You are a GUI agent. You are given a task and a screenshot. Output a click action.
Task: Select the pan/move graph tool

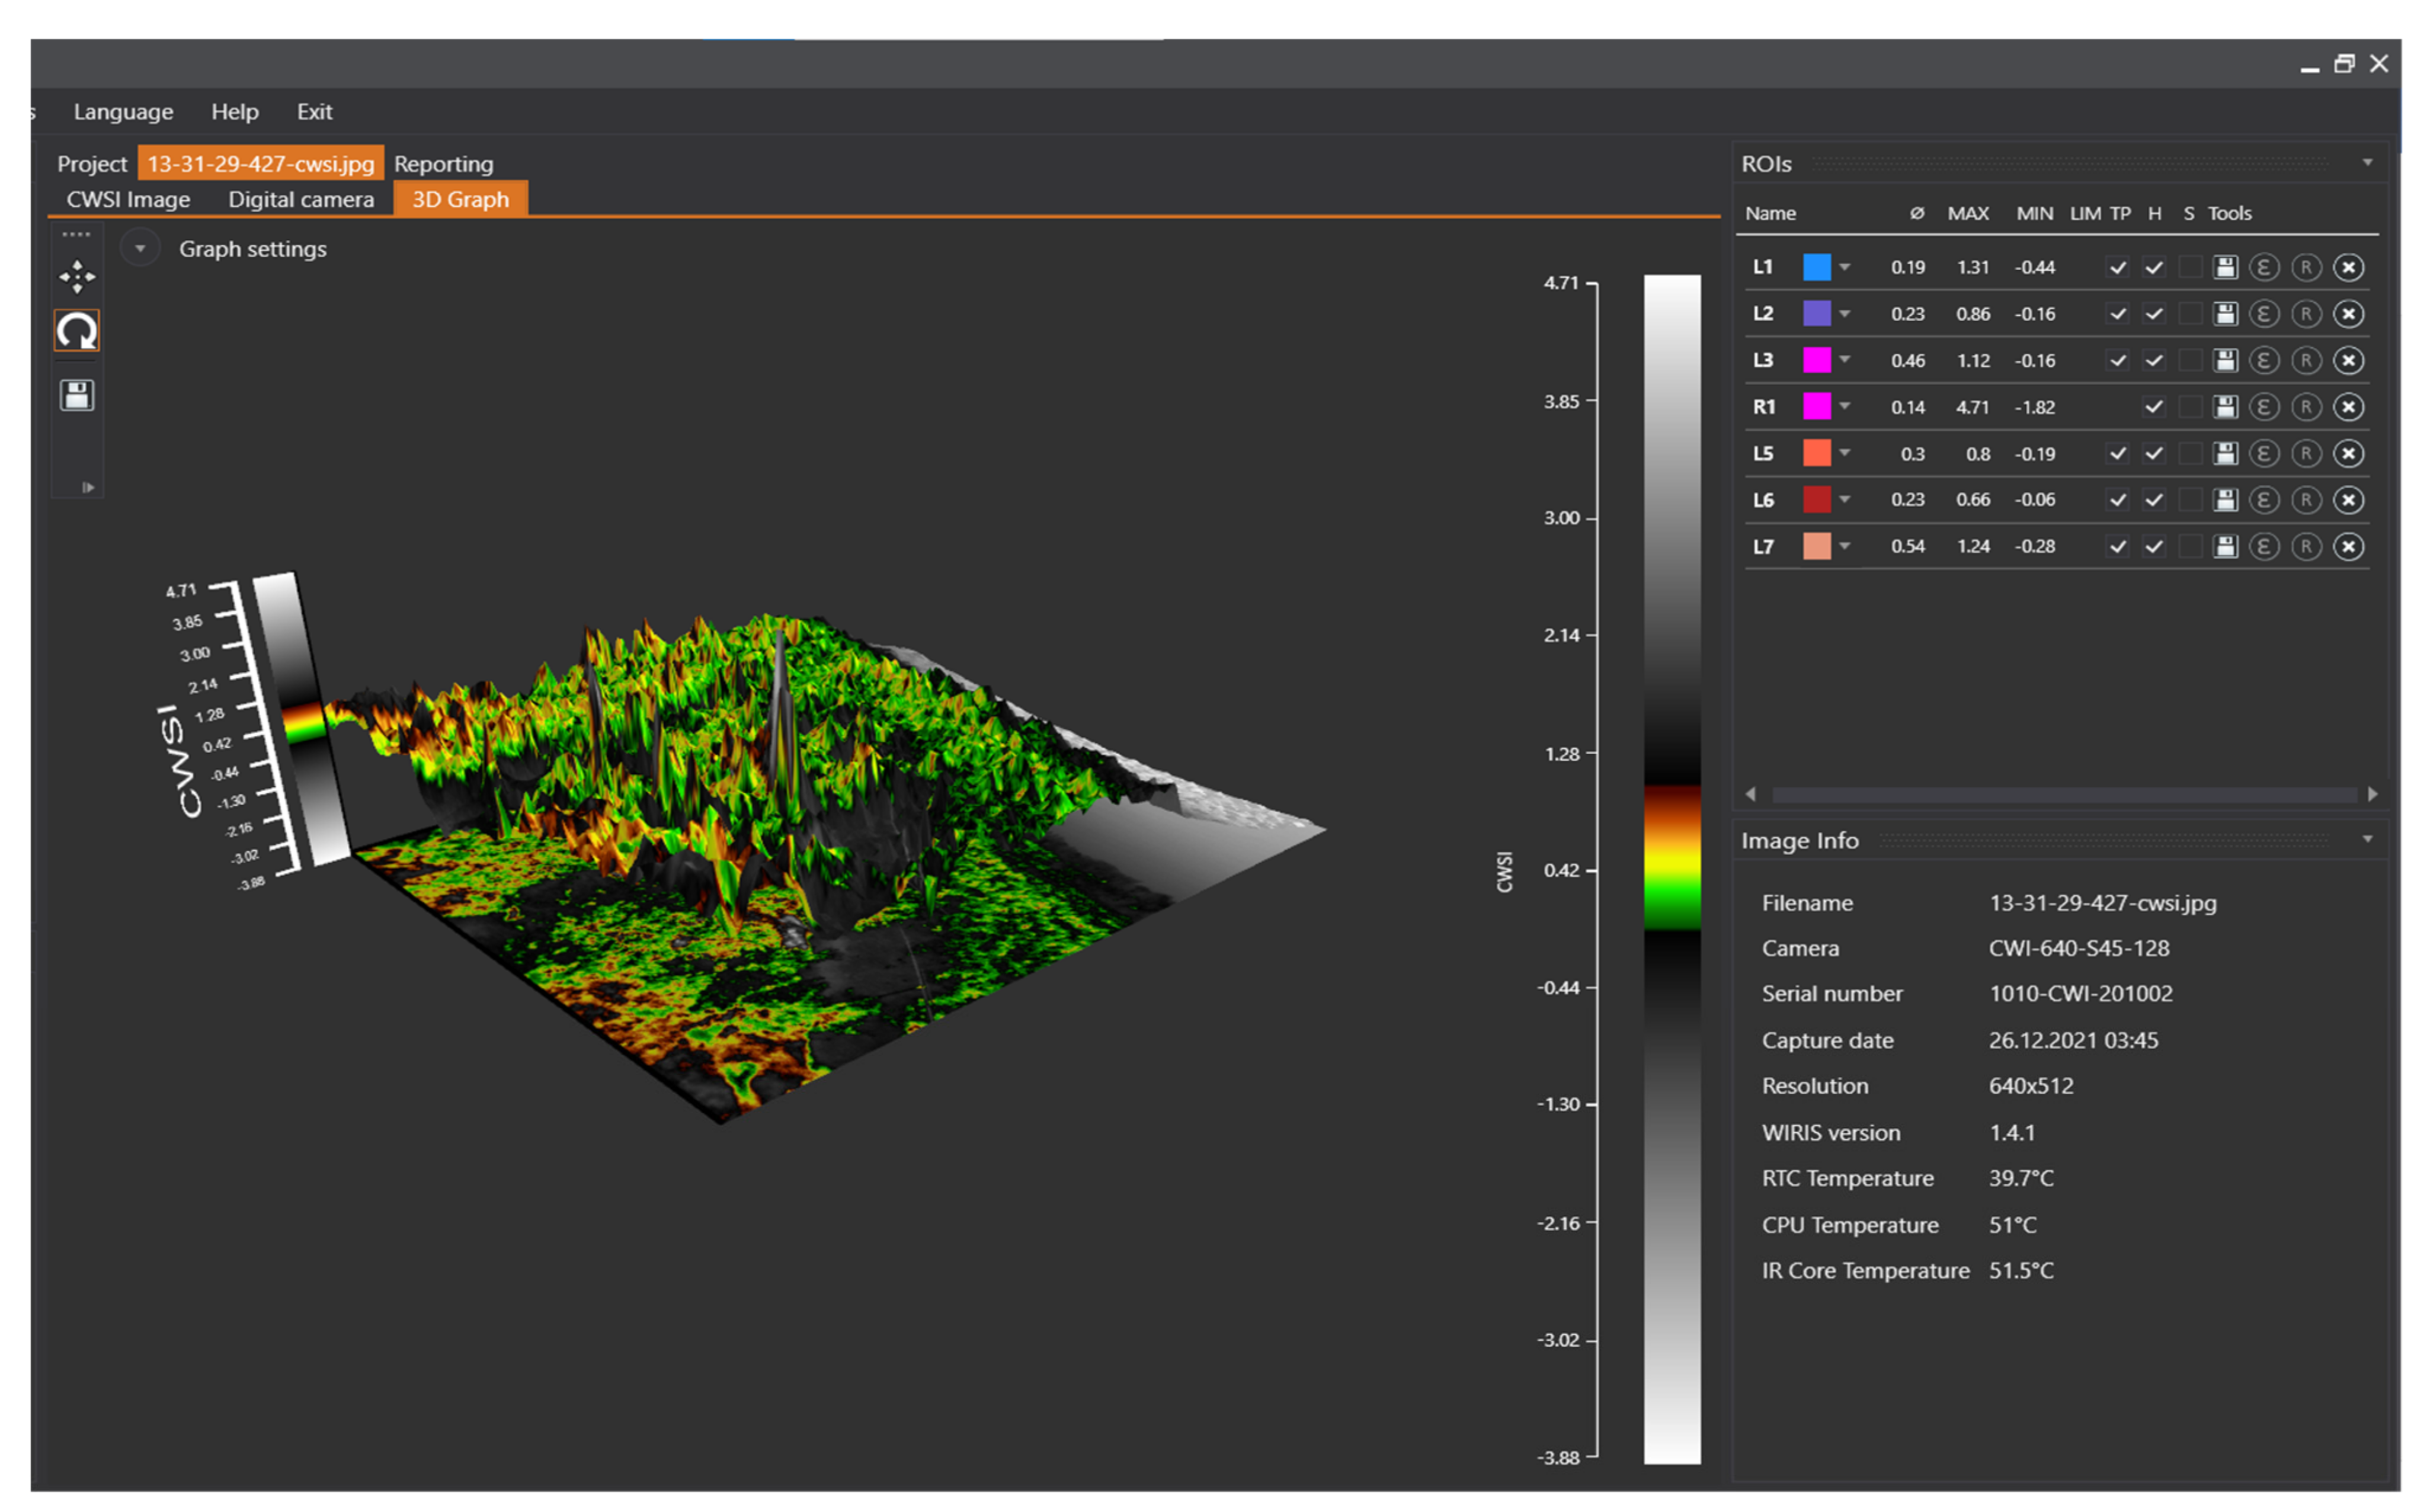[x=76, y=277]
